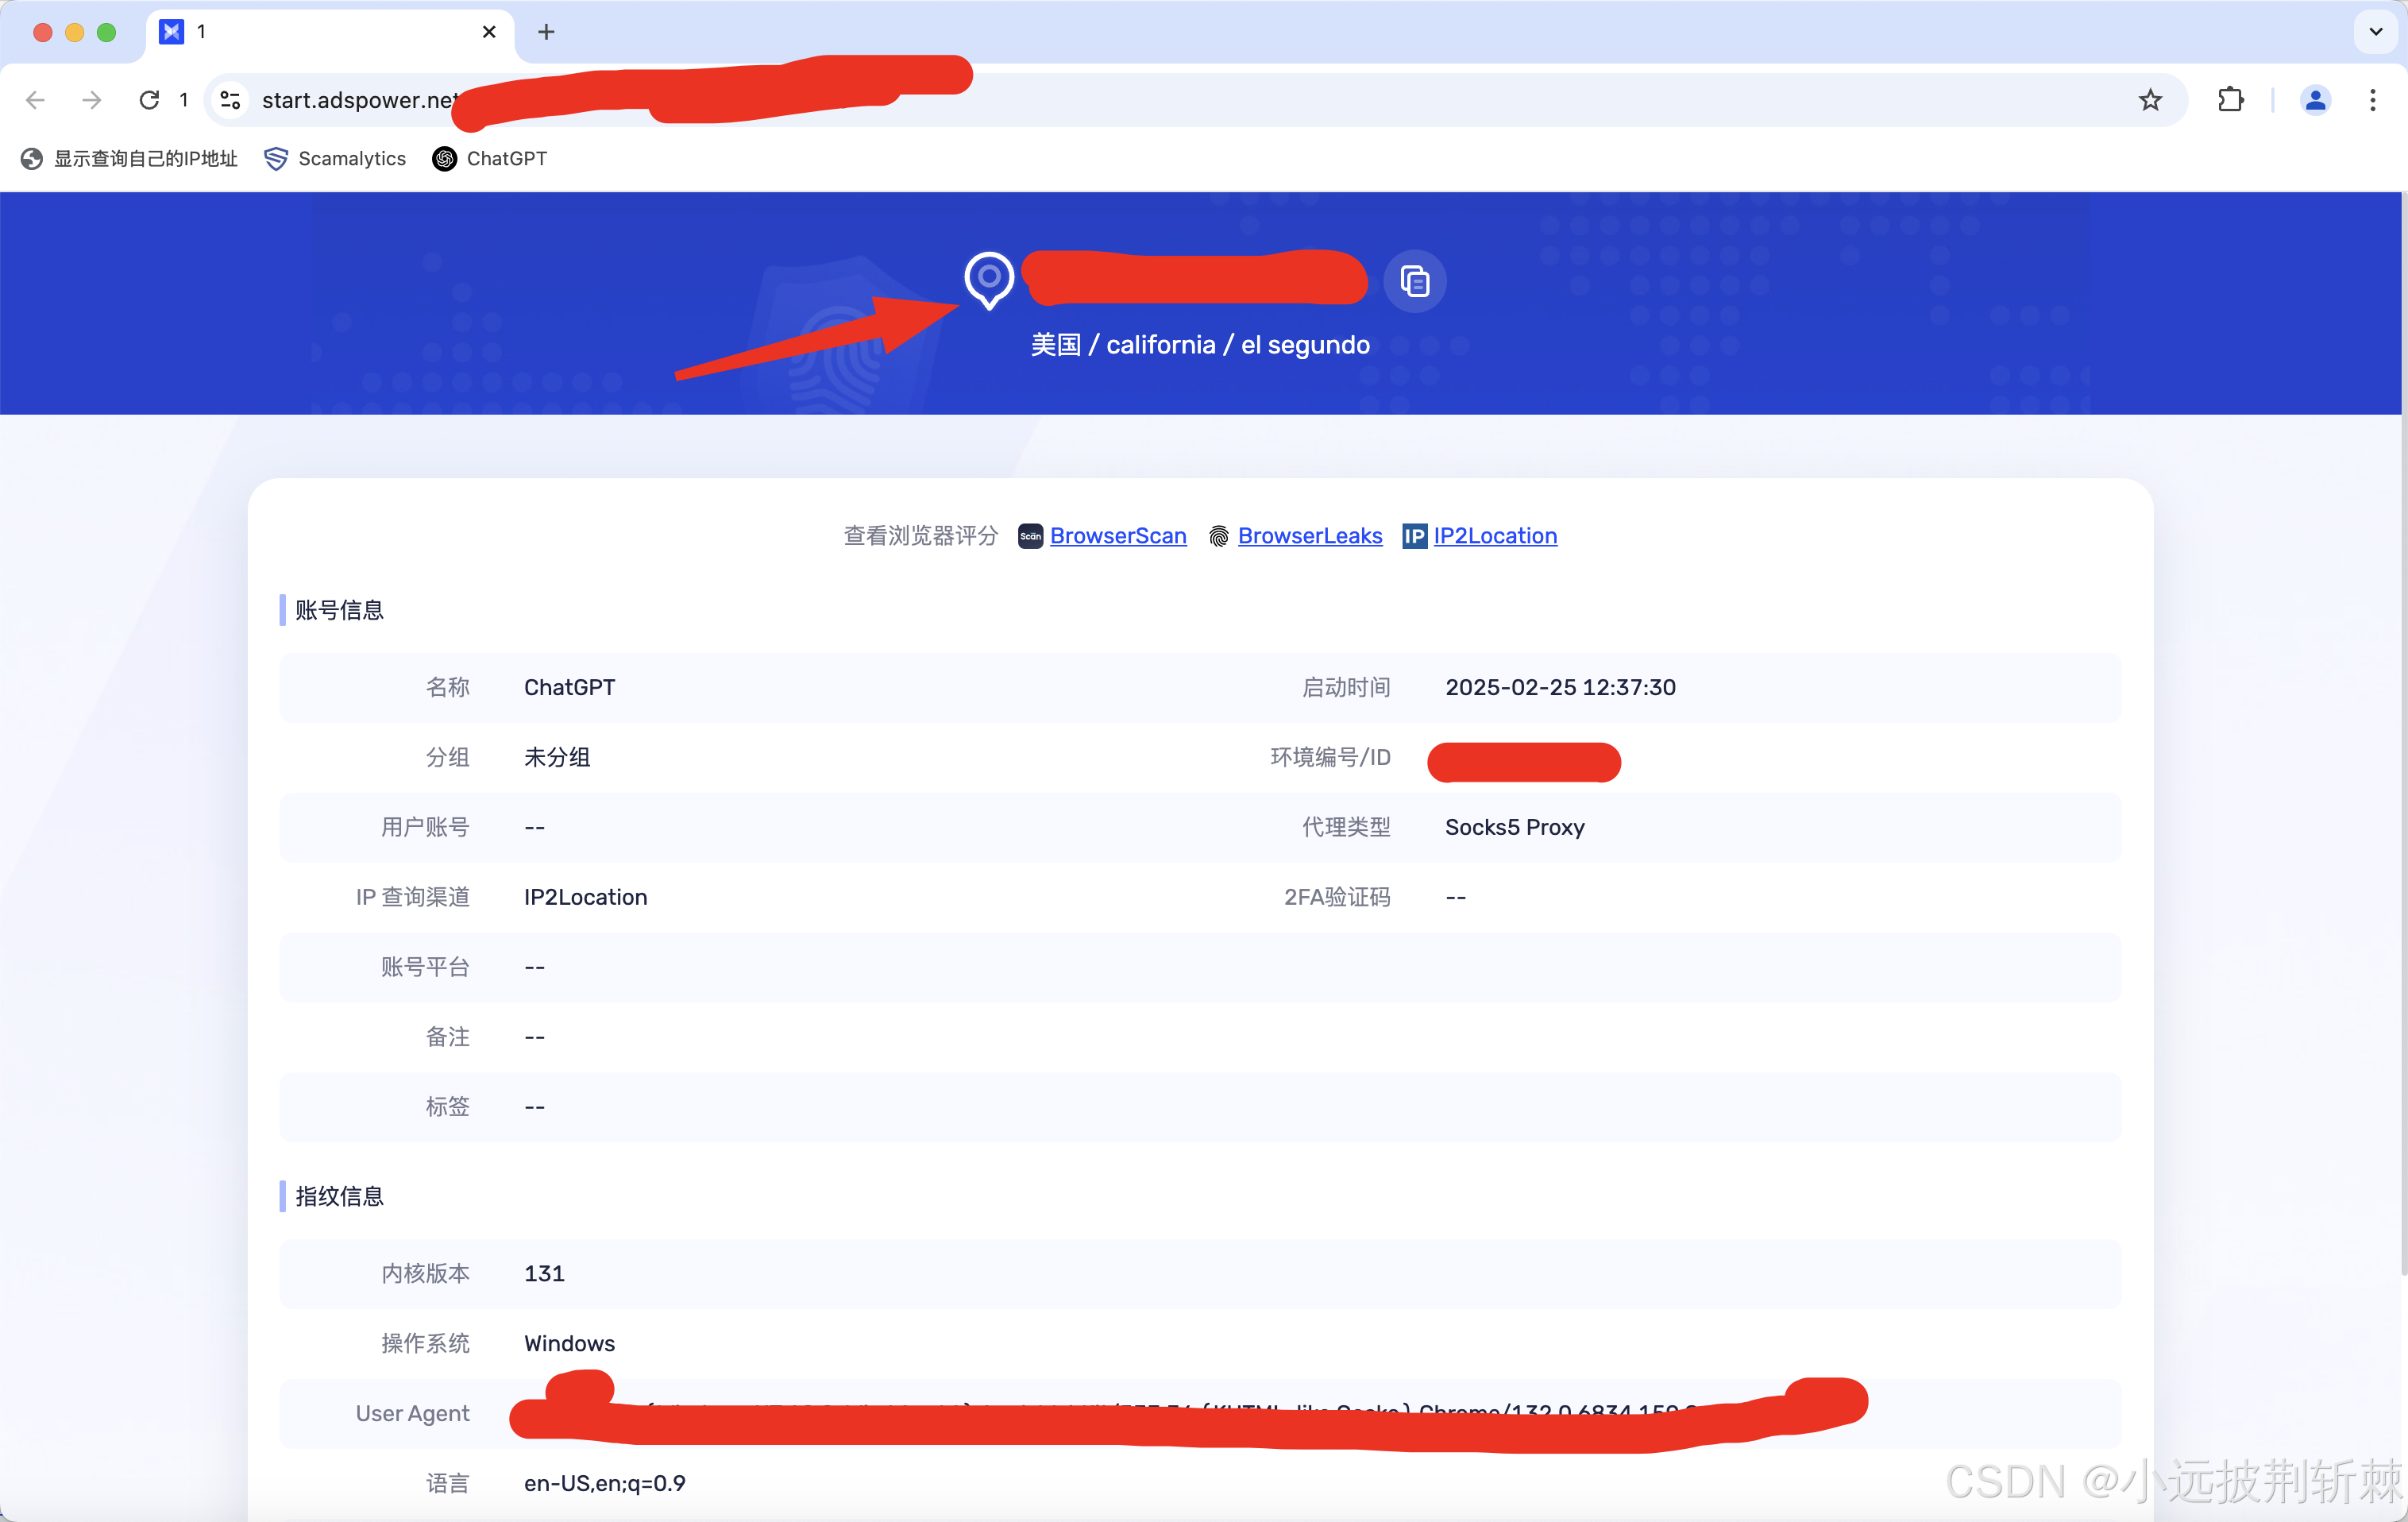Image resolution: width=2408 pixels, height=1522 pixels.
Task: Navigate back with the back arrow
Action: (x=36, y=100)
